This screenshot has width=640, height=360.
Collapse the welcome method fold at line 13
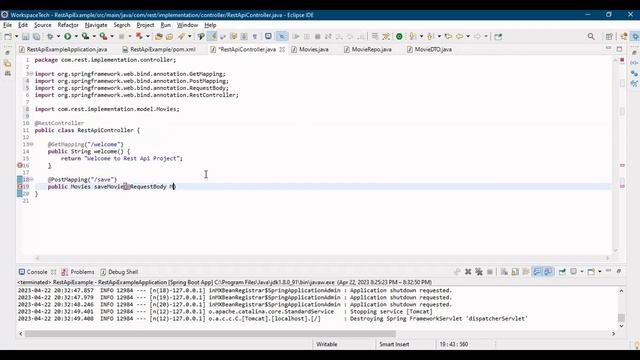[x=31, y=144]
